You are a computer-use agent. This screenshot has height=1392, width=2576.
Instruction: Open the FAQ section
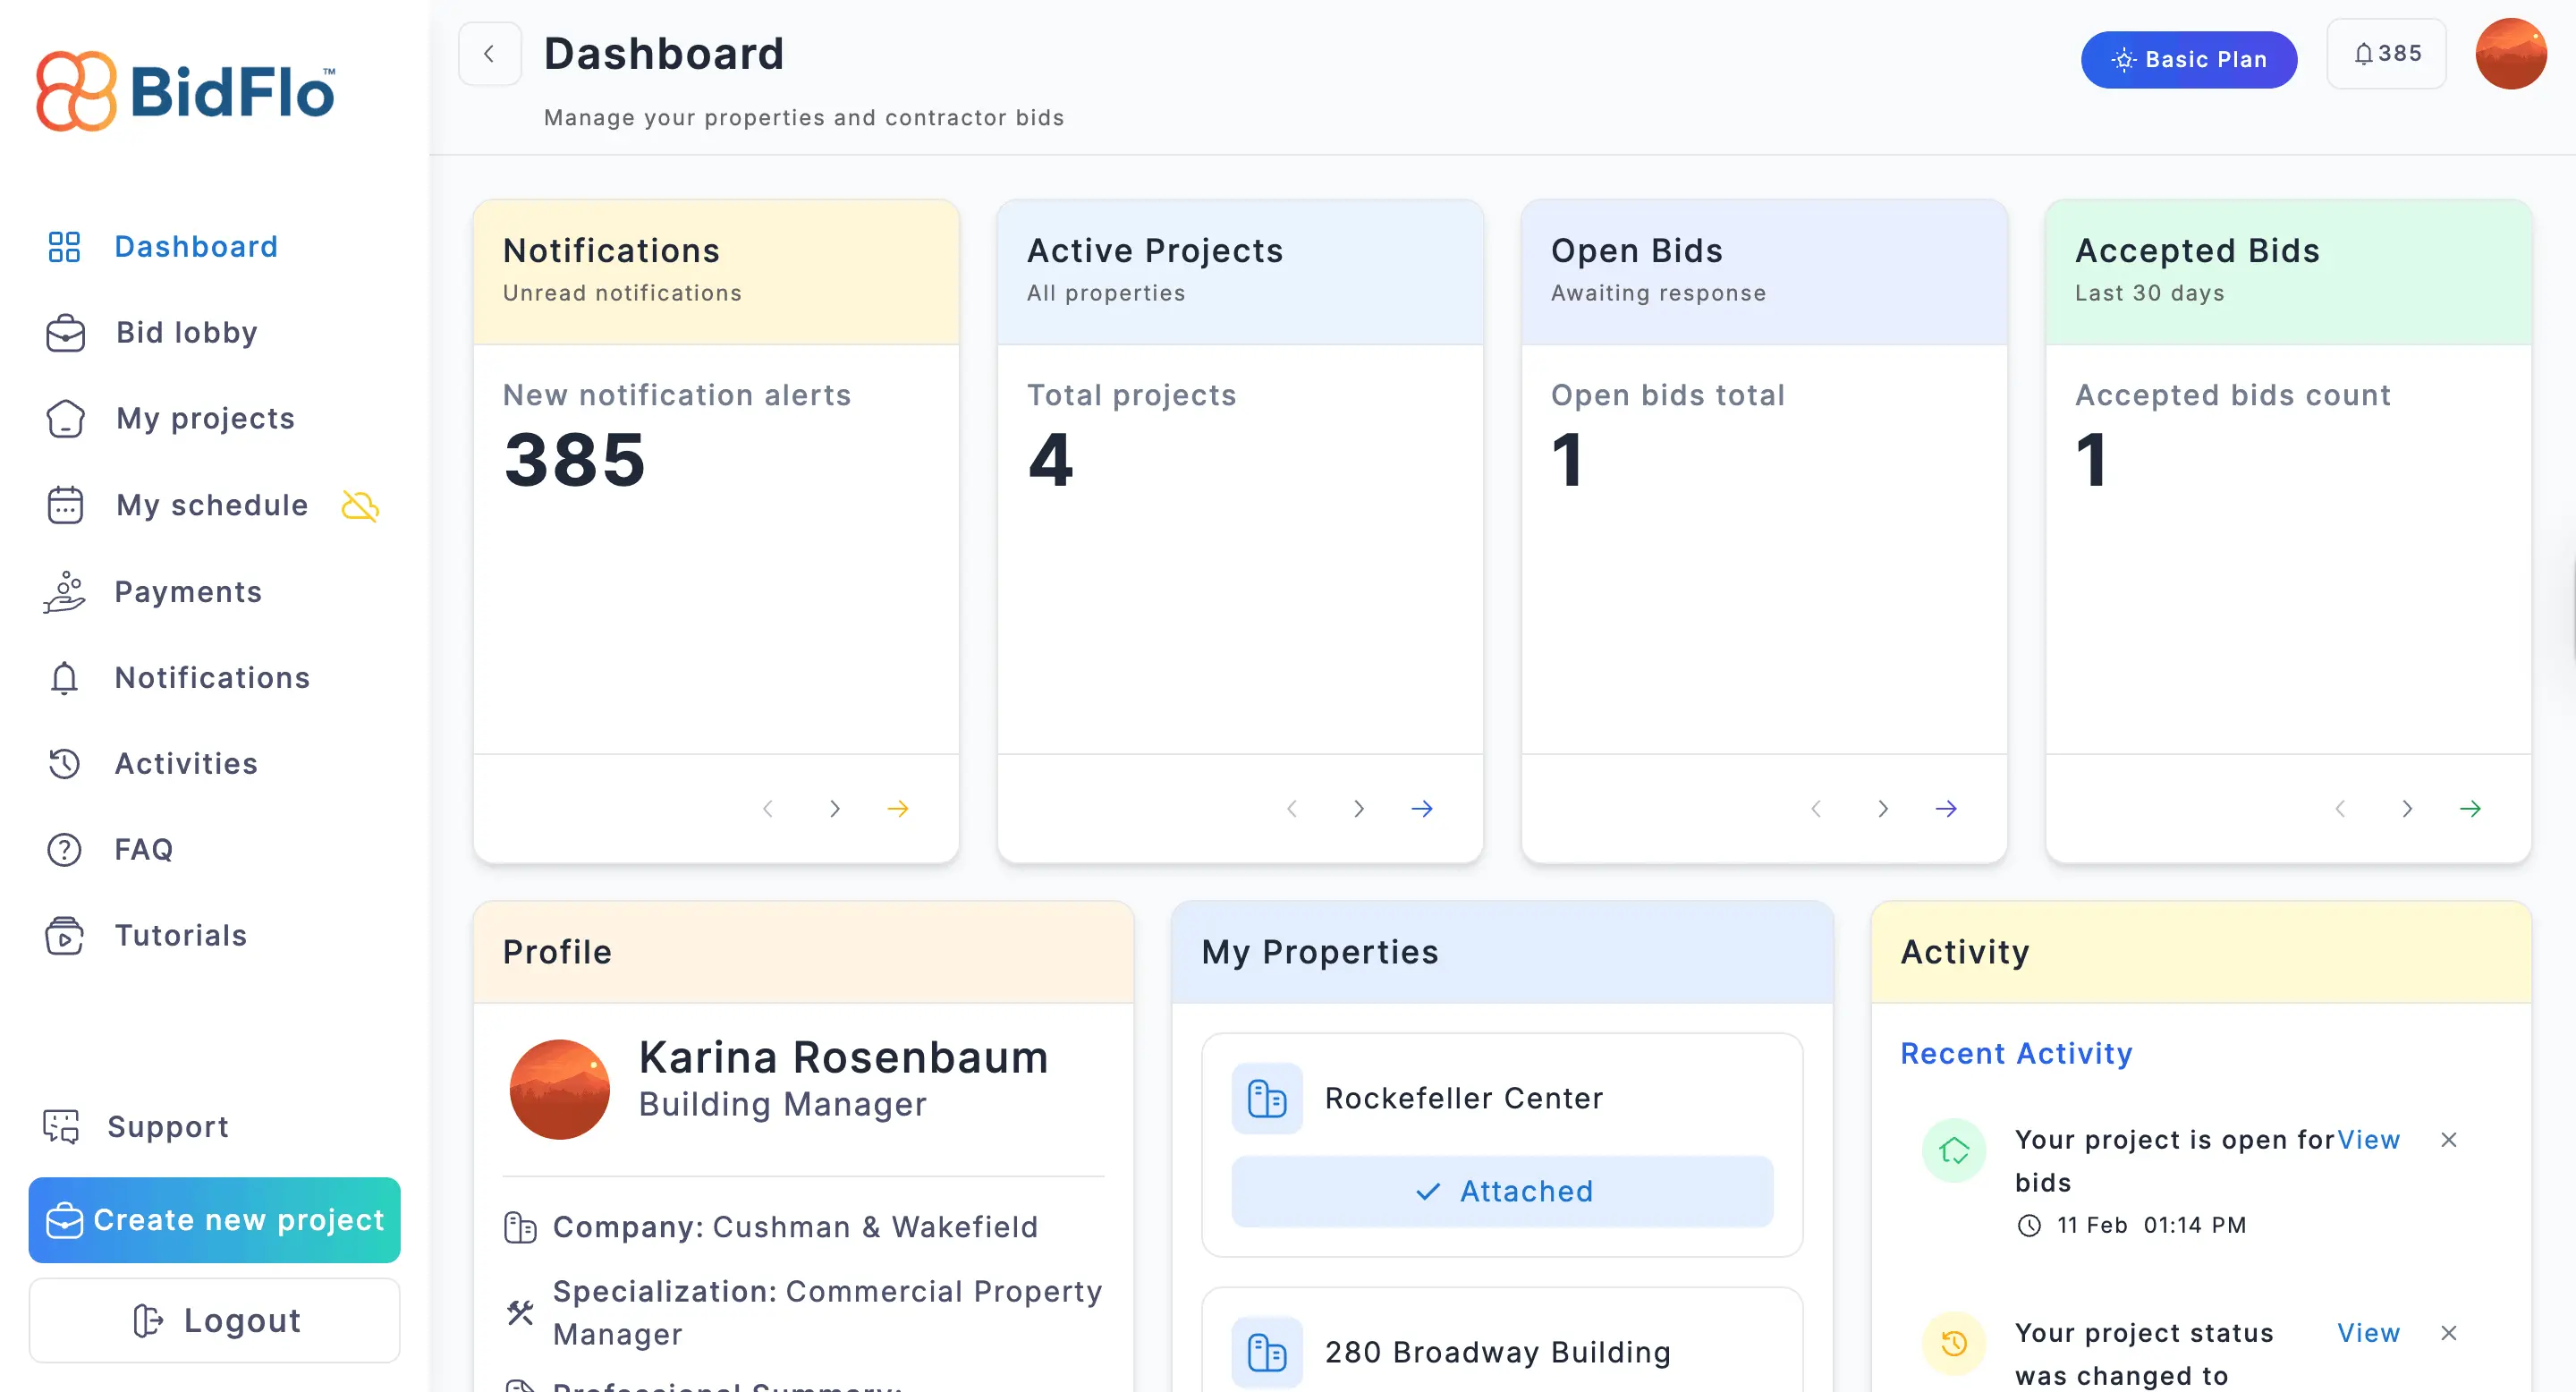(x=143, y=849)
